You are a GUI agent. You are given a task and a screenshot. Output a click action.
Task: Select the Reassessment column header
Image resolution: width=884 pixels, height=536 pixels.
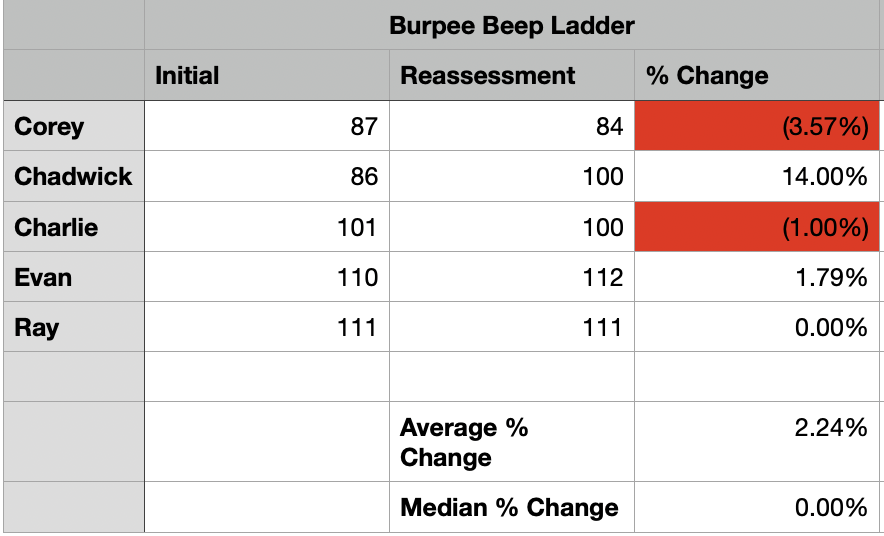(x=511, y=75)
